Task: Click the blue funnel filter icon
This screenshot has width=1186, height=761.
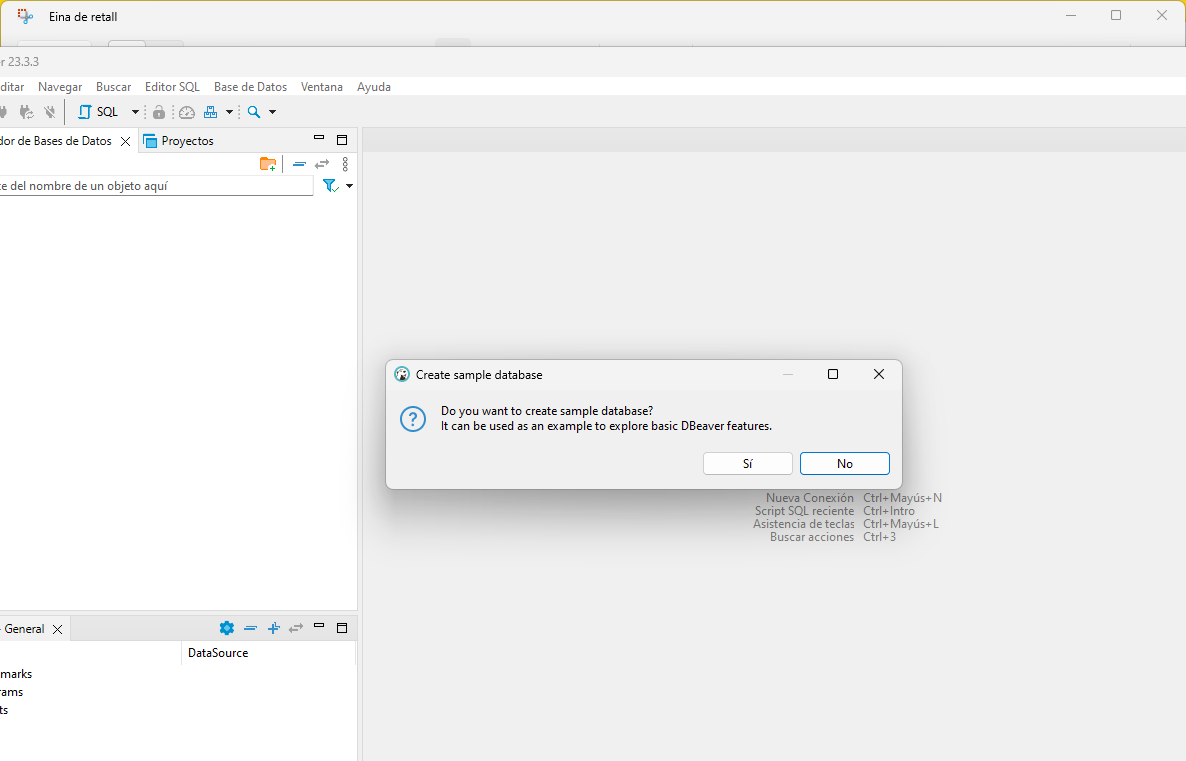Action: [x=330, y=185]
